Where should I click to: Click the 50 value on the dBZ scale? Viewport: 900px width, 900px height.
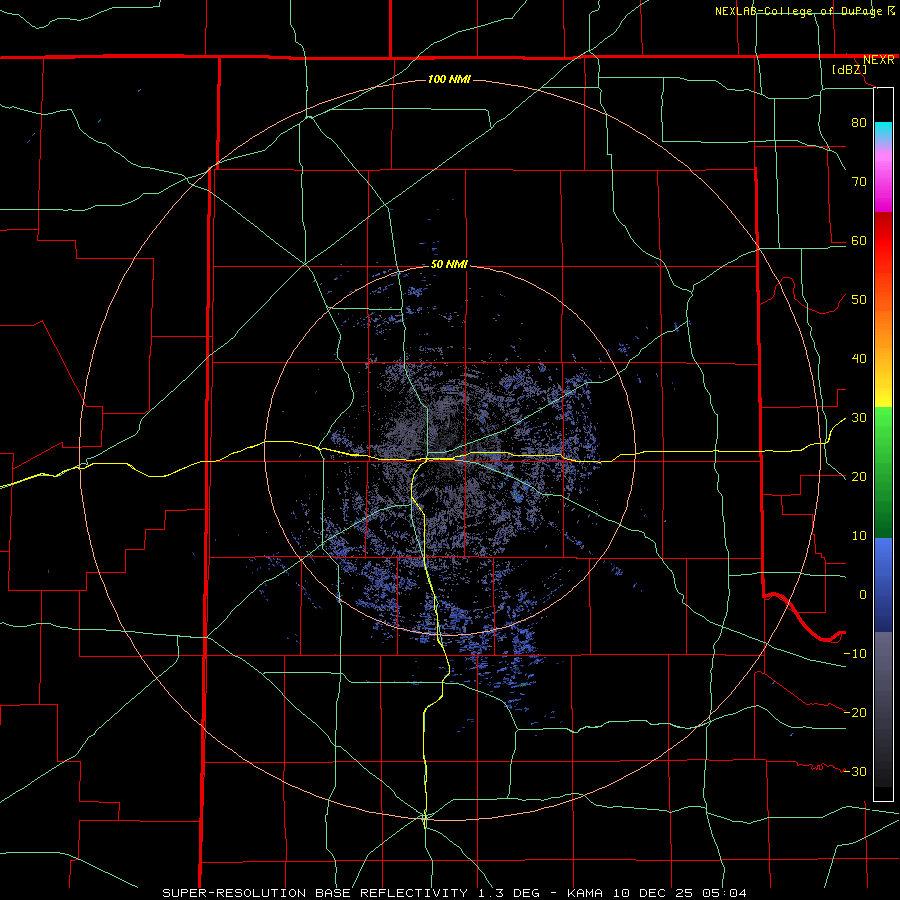tap(859, 300)
